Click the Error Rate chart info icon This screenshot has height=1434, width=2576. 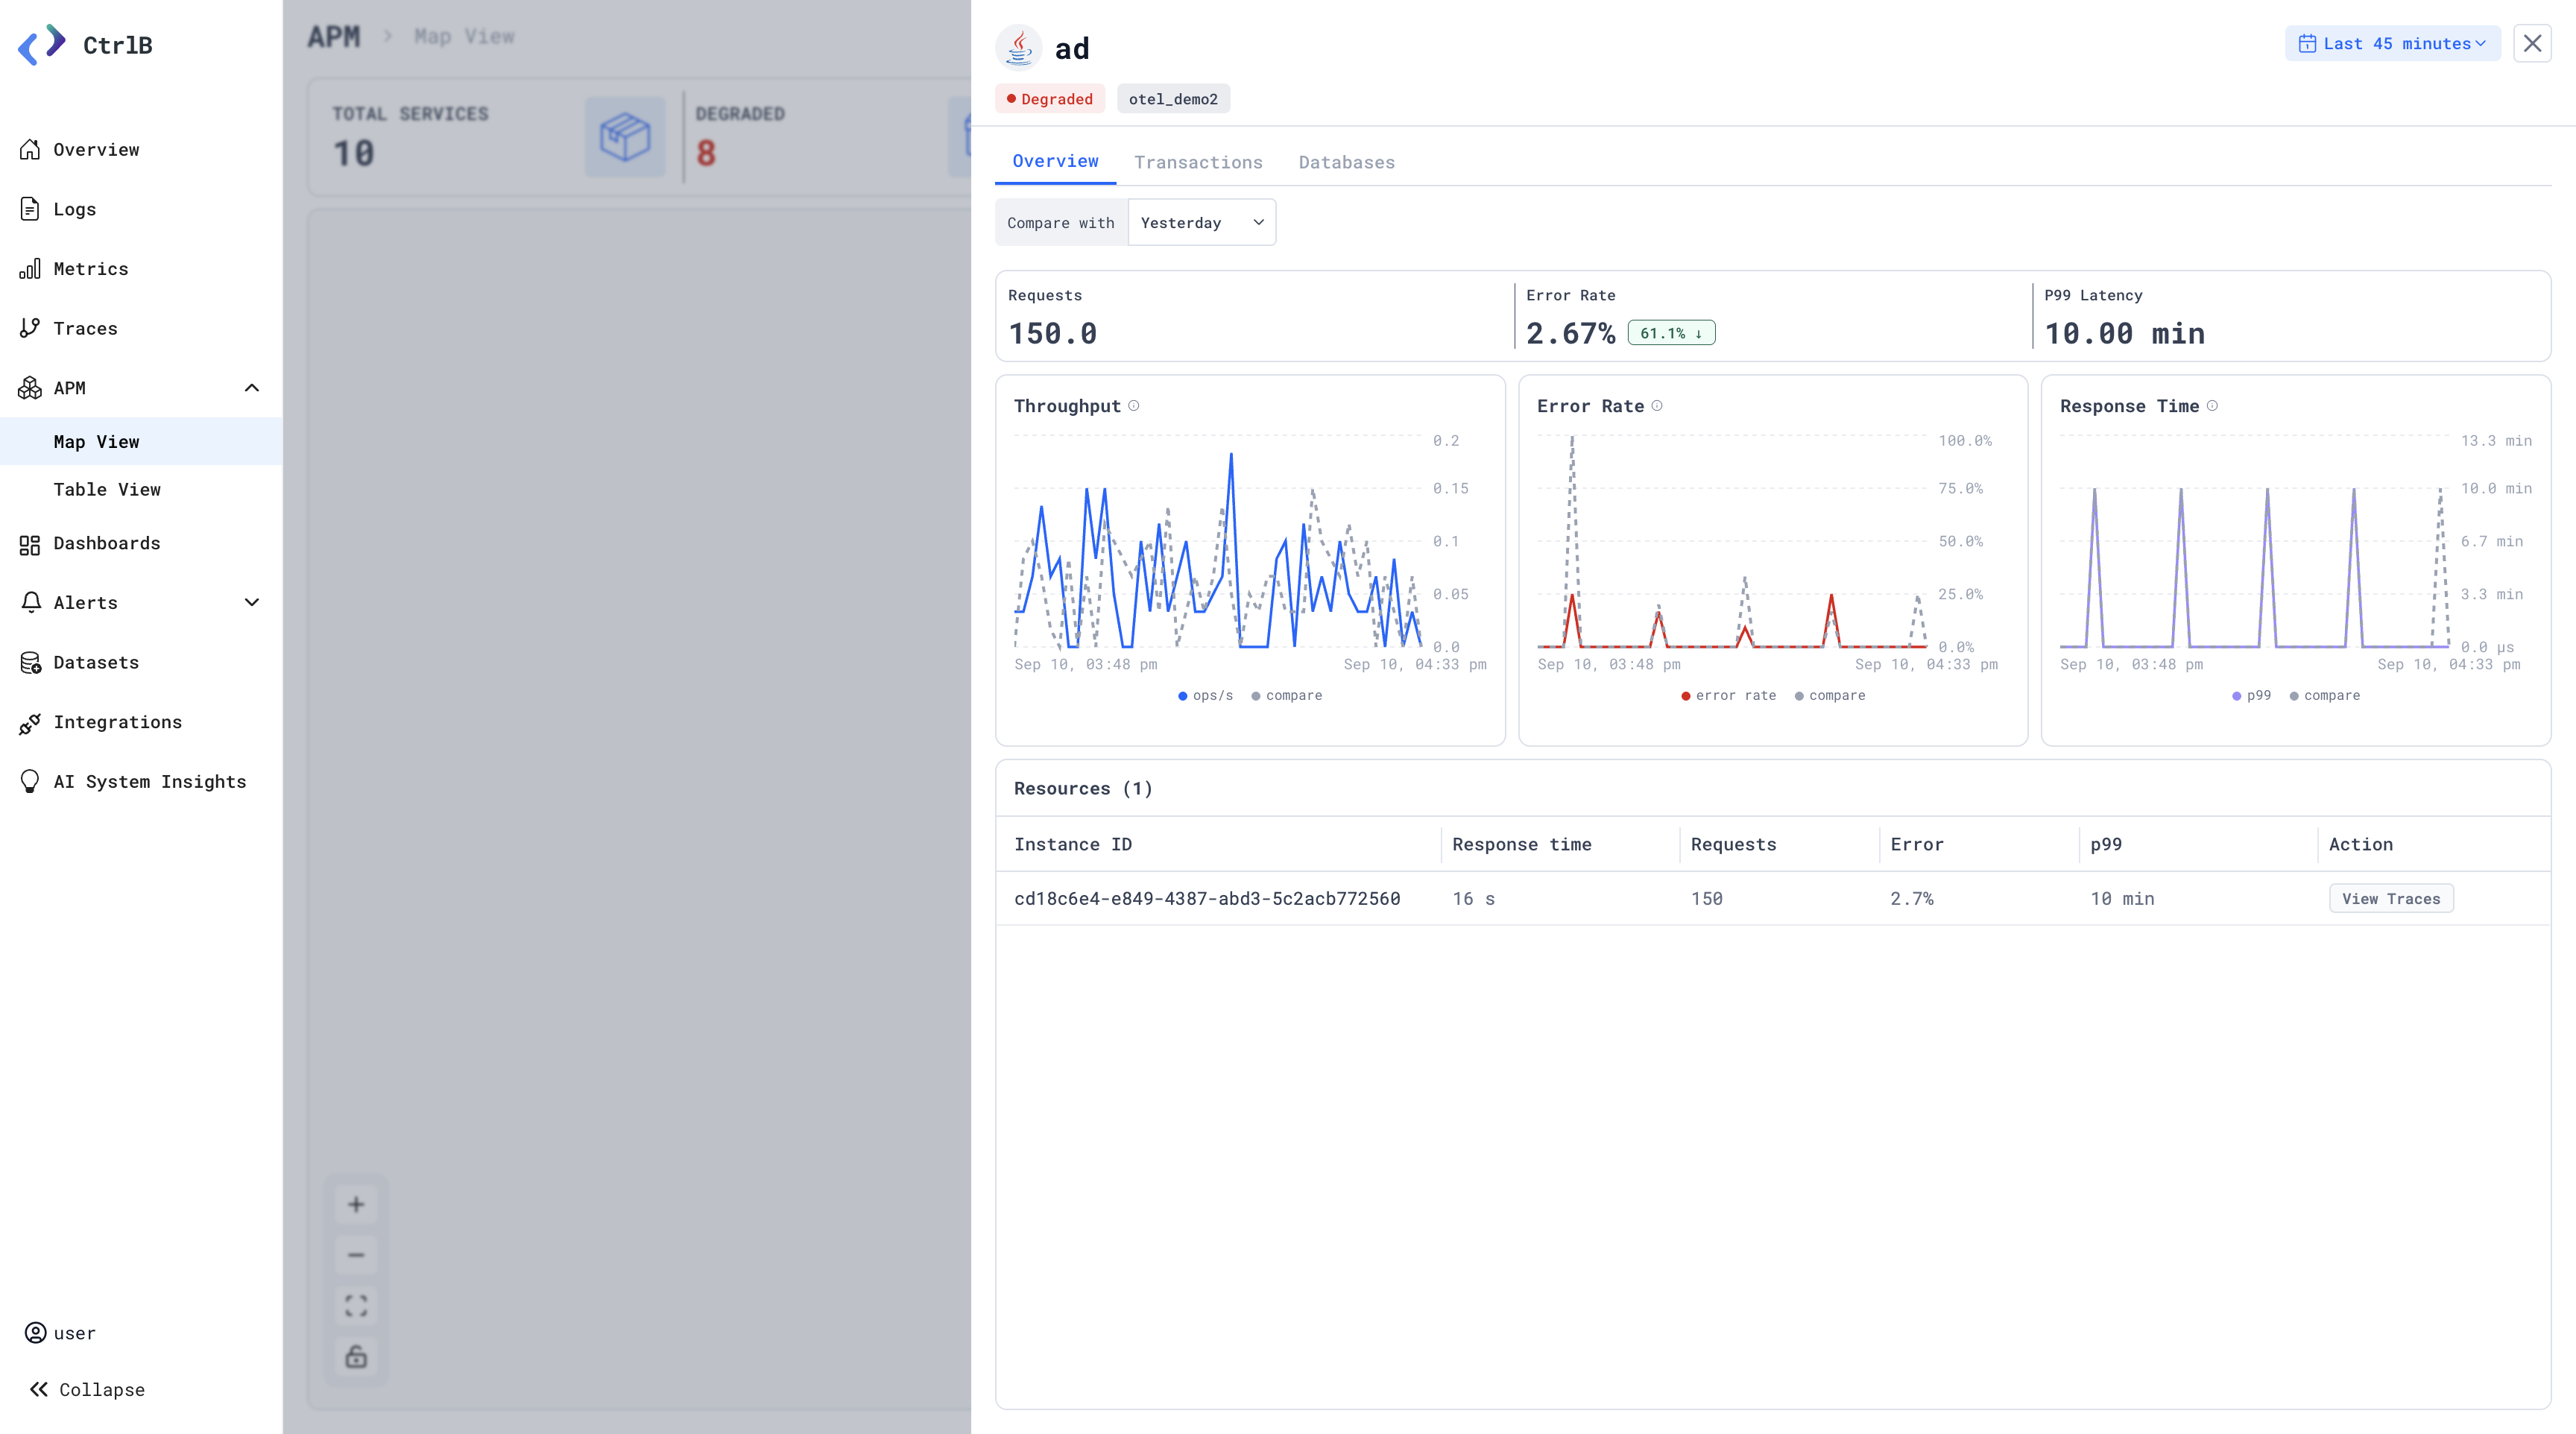[1657, 406]
